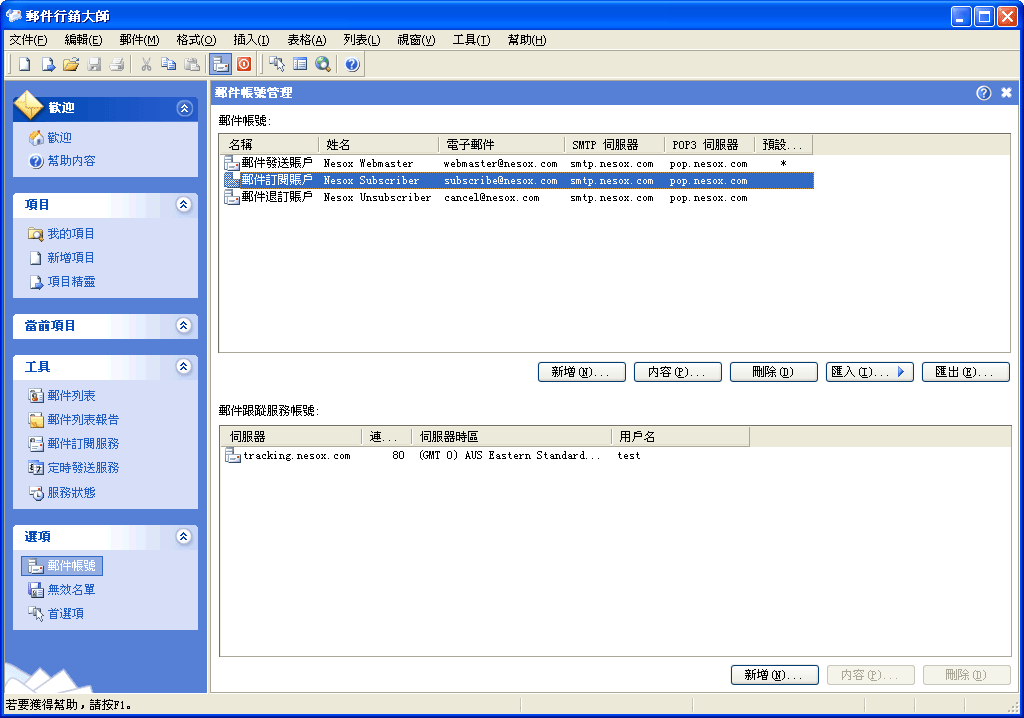Click the open folder toolbar icon
The width and height of the screenshot is (1024, 718).
click(71, 64)
